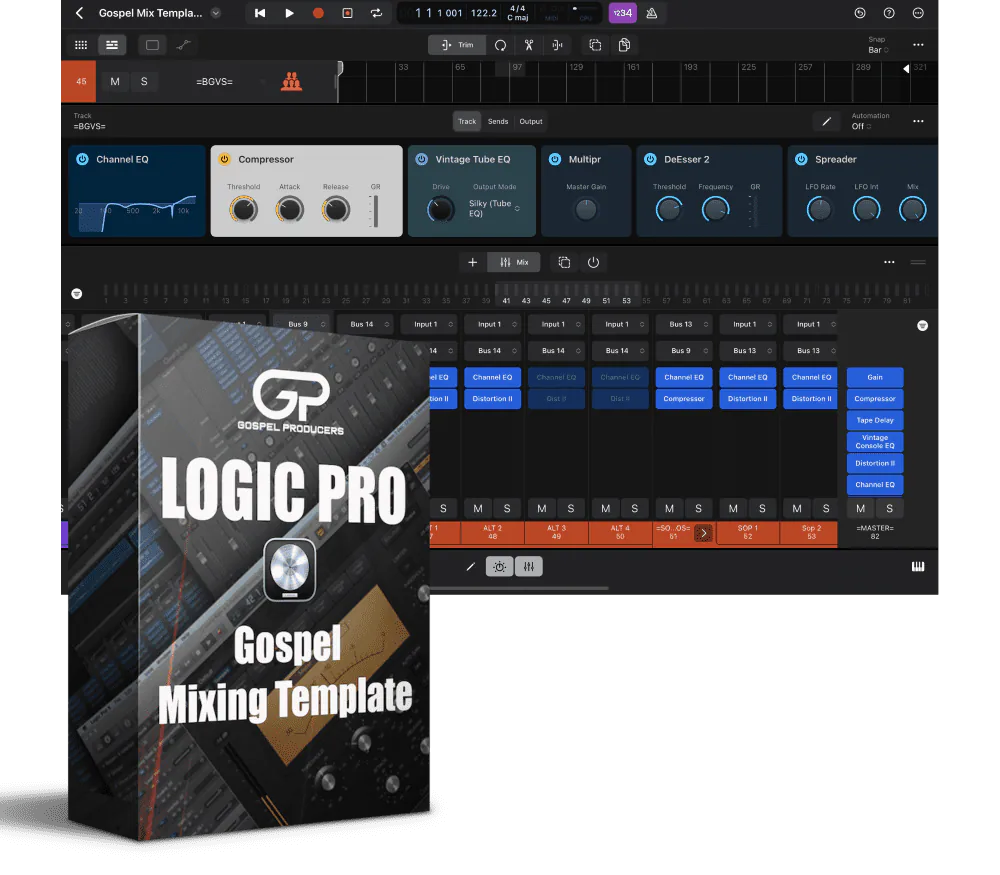Solo the =MASTER= channel strip

coord(889,508)
